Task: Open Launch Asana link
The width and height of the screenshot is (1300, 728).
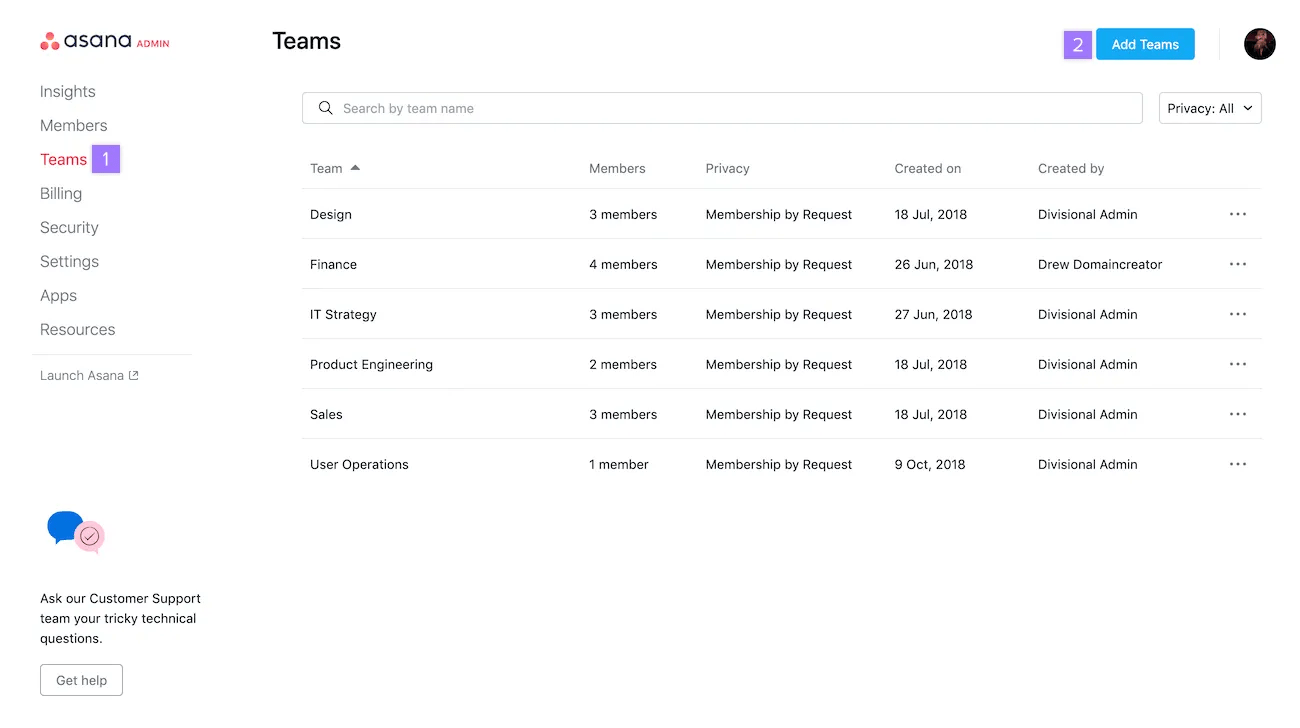Action: [x=89, y=375]
